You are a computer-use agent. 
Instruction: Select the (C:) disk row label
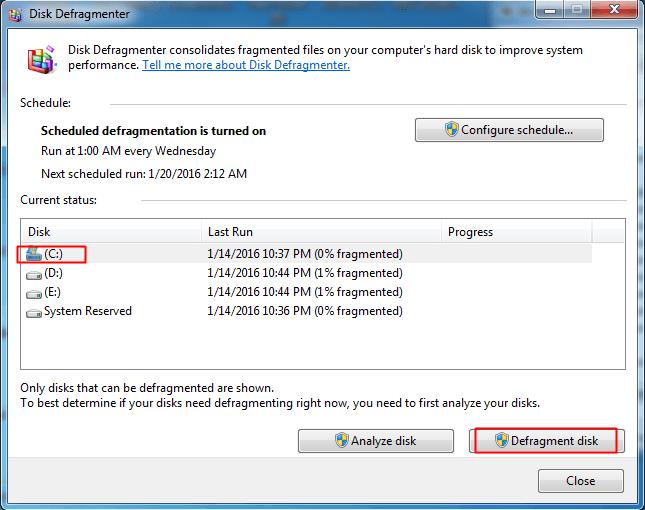click(x=53, y=254)
